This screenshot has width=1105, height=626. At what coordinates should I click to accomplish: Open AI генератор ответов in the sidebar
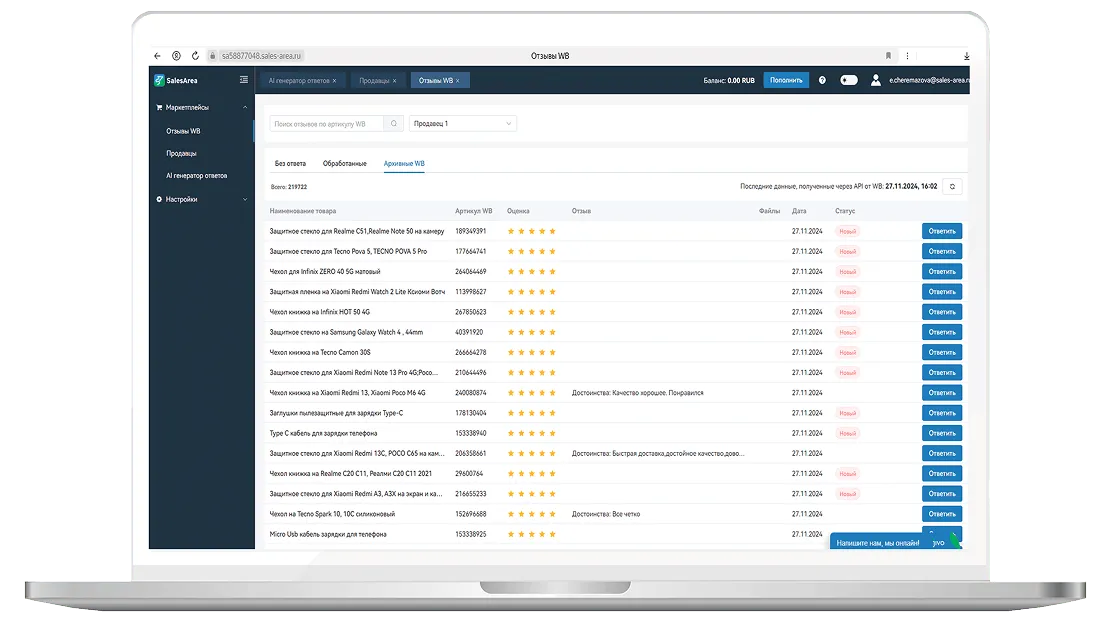click(197, 176)
